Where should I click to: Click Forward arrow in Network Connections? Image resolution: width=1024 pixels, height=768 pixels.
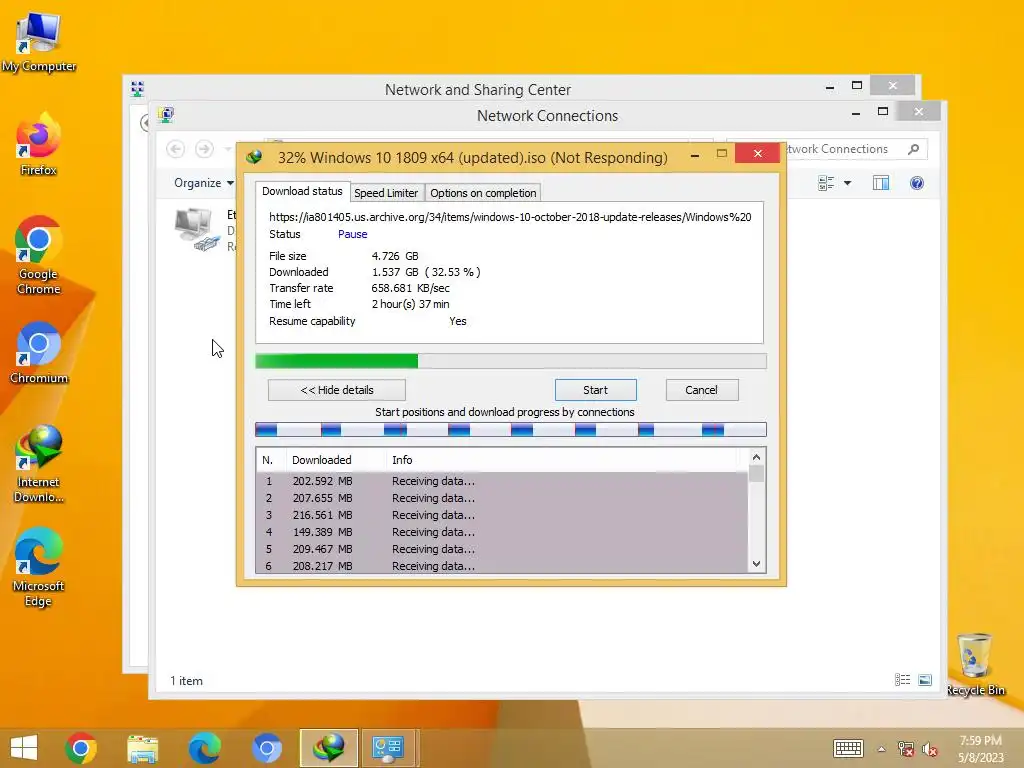204,149
